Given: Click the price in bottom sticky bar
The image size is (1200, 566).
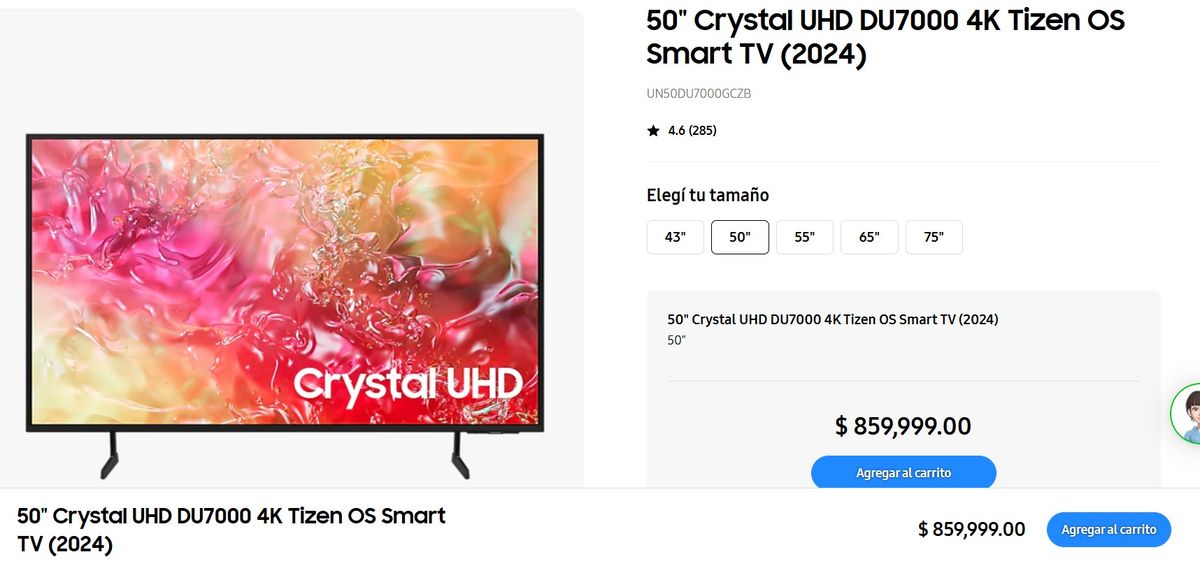Looking at the screenshot, I should (971, 529).
